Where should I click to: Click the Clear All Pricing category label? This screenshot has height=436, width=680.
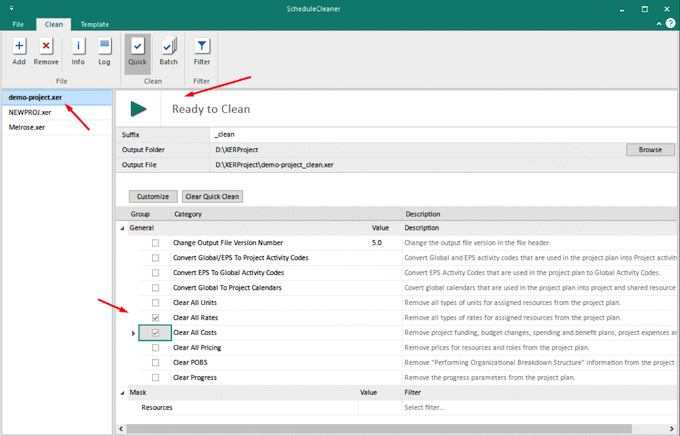[x=197, y=348]
